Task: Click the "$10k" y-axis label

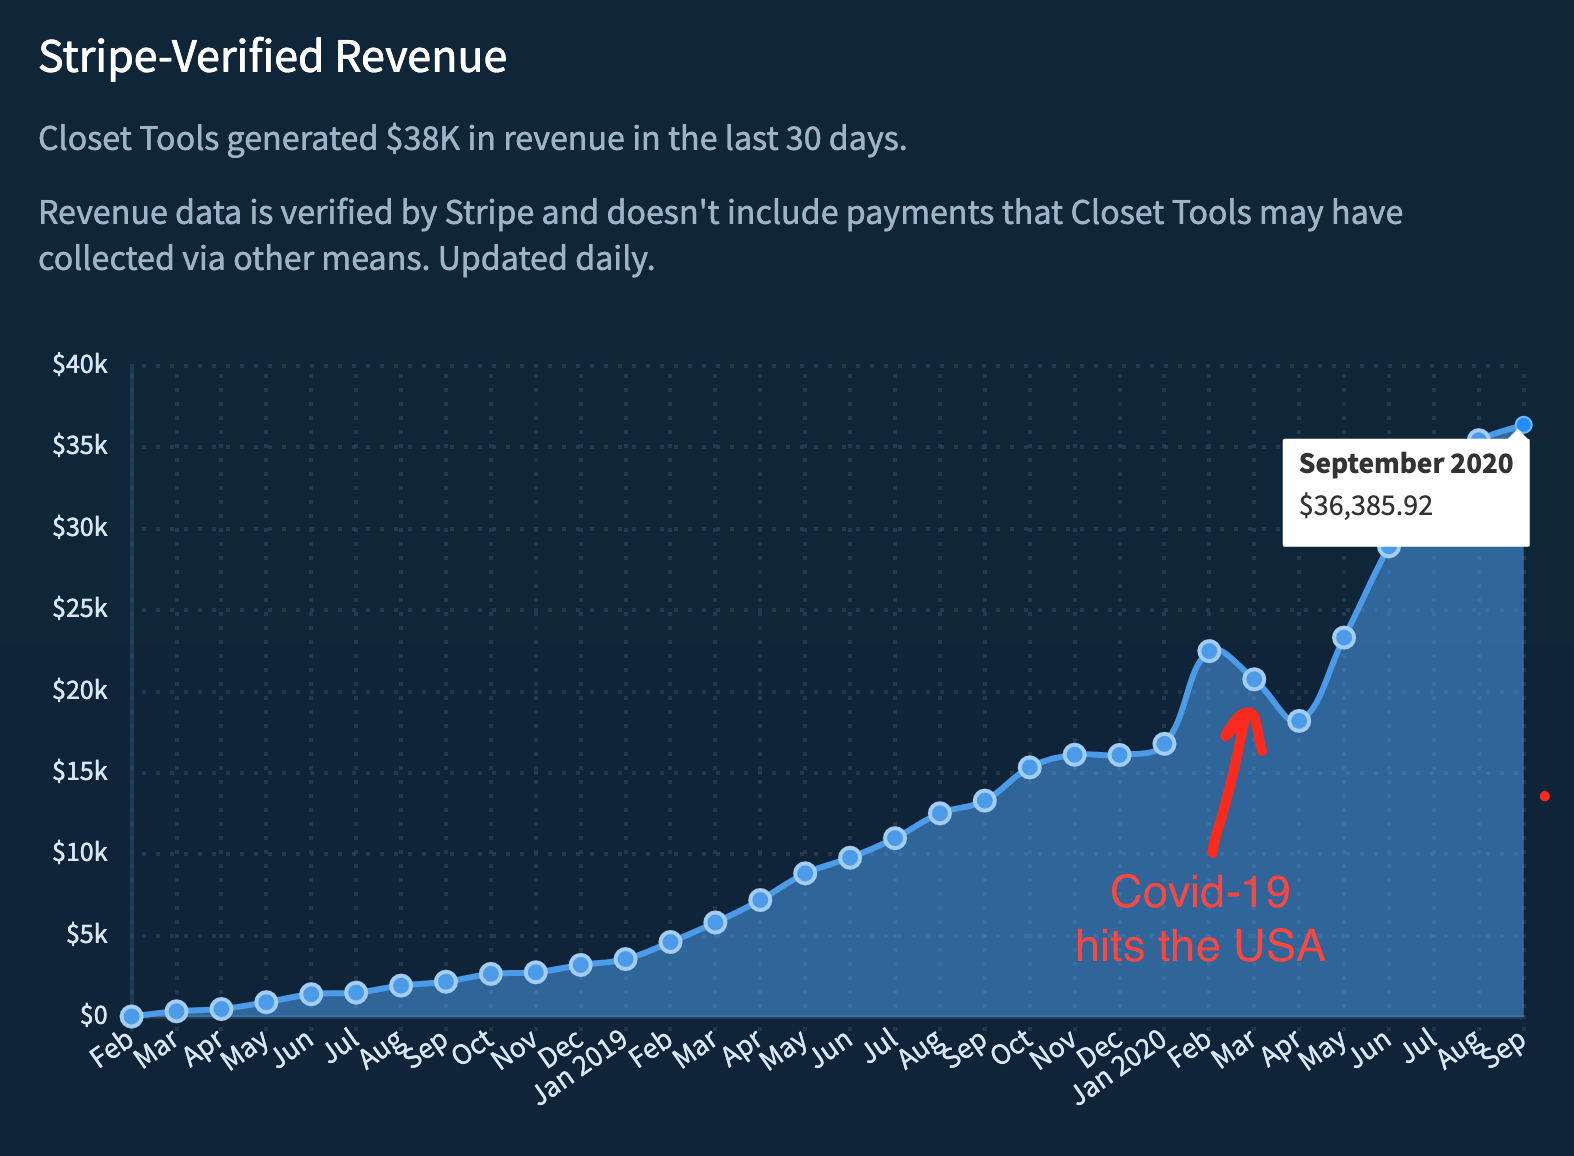Action: 80,852
